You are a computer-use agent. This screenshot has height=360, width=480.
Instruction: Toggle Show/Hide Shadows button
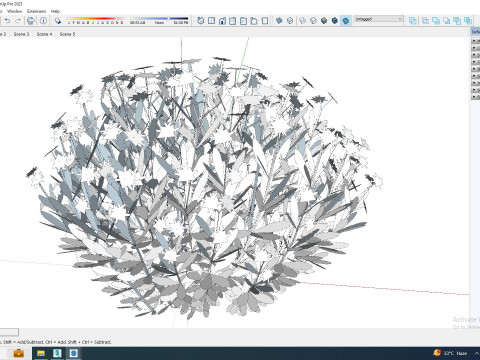coord(58,21)
